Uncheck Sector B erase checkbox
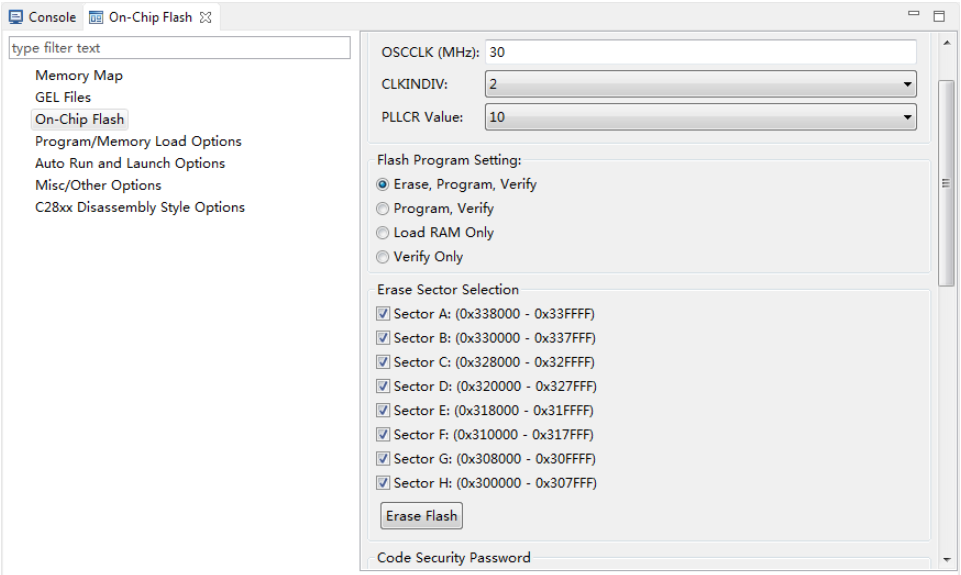This screenshot has height=575, width=961. point(383,338)
